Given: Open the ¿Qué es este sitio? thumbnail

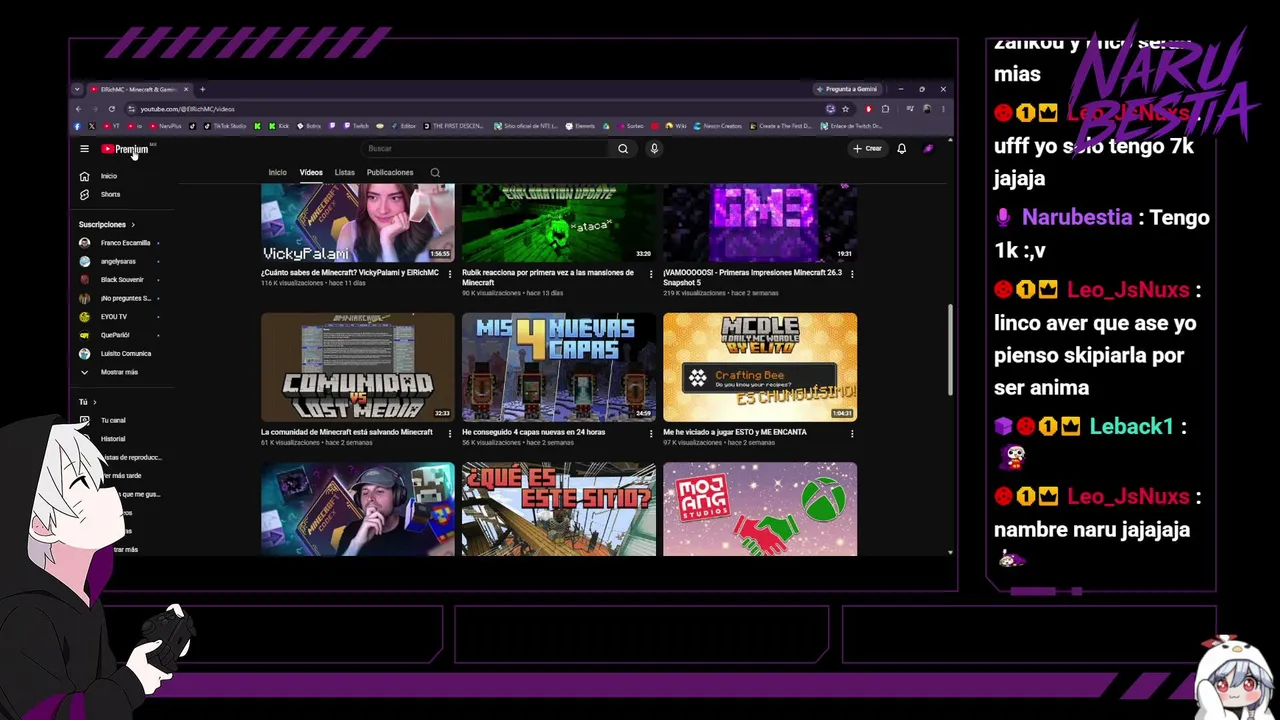Looking at the screenshot, I should [x=559, y=509].
